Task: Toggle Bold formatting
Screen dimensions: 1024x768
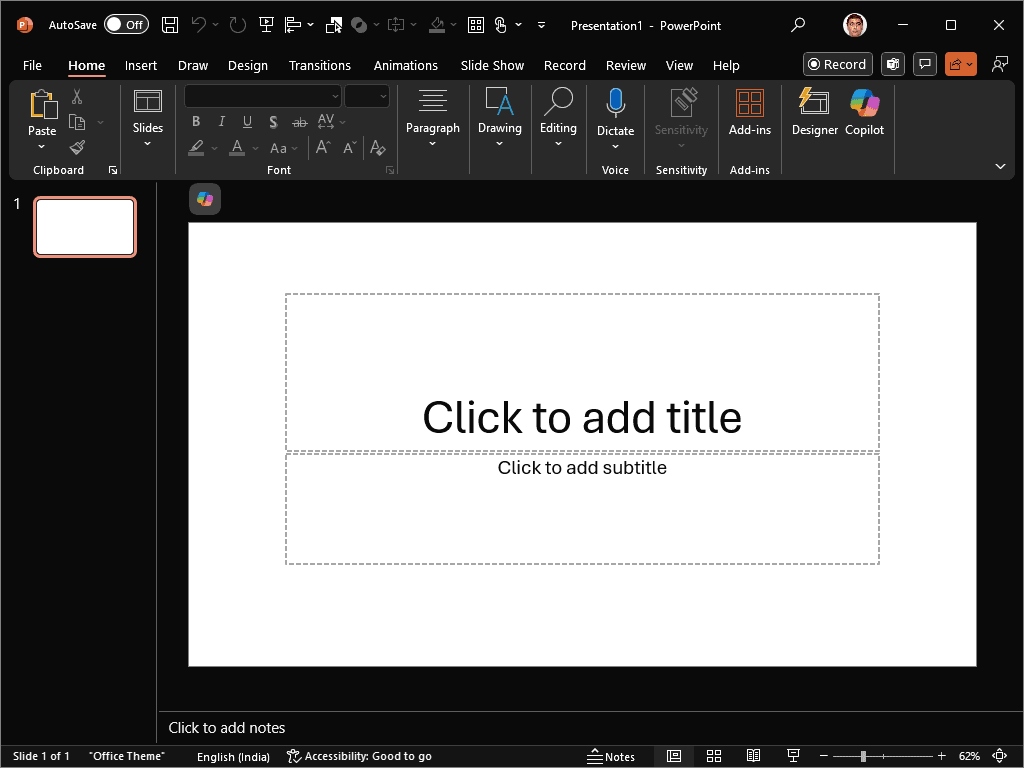Action: [x=196, y=121]
